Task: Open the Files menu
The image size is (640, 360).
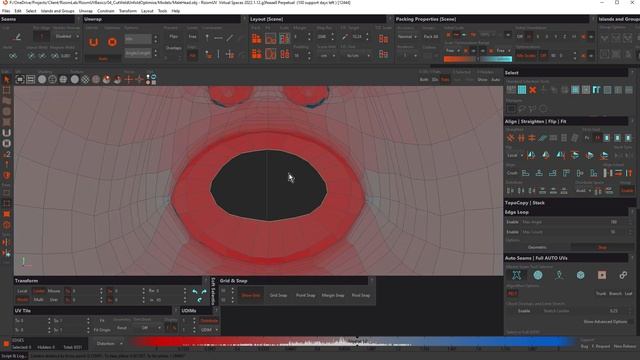Action: [x=6, y=11]
